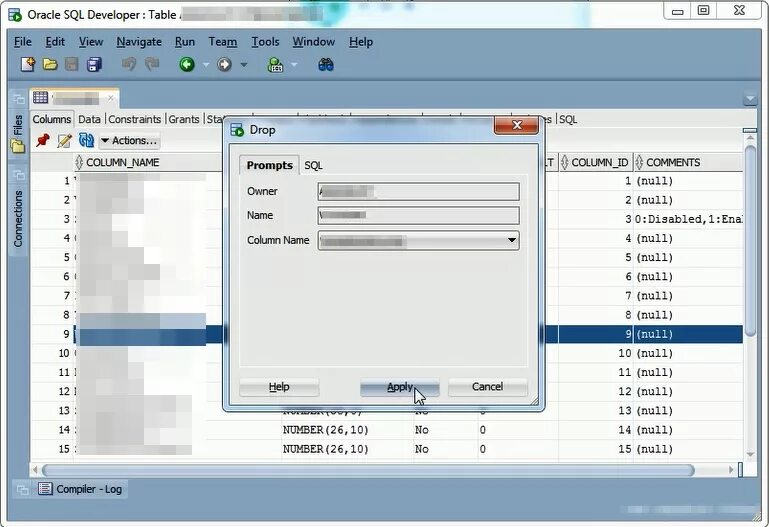This screenshot has width=769, height=527.
Task: Expand the forward navigation history arrow
Action: (244, 65)
